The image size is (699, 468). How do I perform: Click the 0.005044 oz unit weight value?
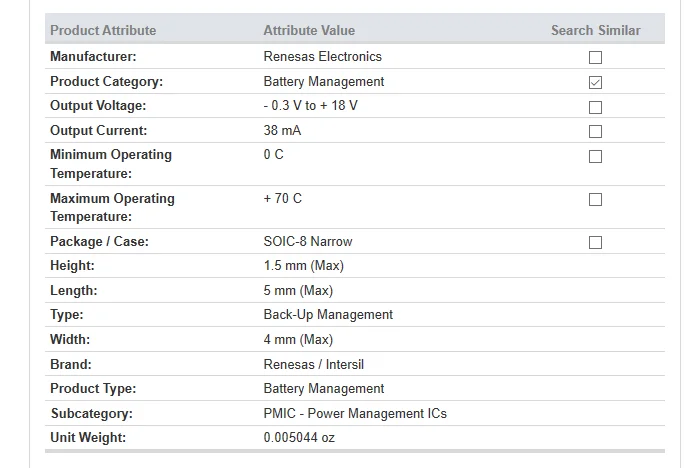(x=299, y=438)
